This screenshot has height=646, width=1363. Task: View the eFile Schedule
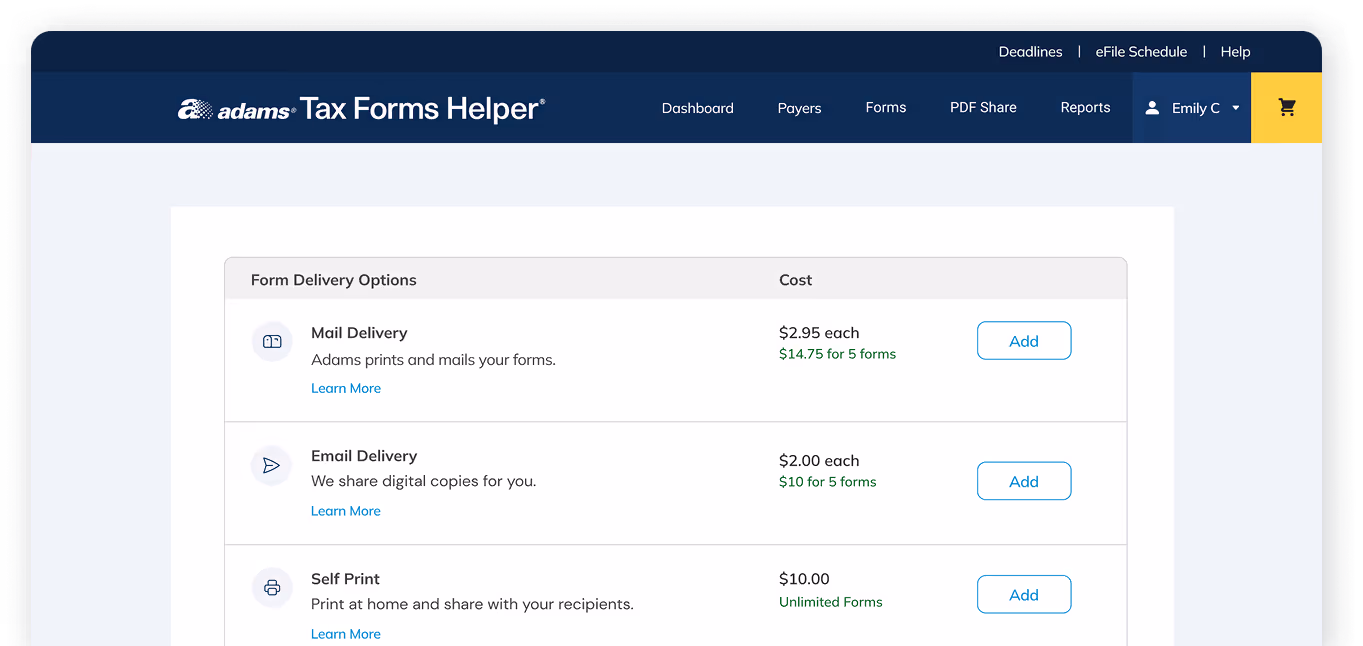tap(1141, 51)
